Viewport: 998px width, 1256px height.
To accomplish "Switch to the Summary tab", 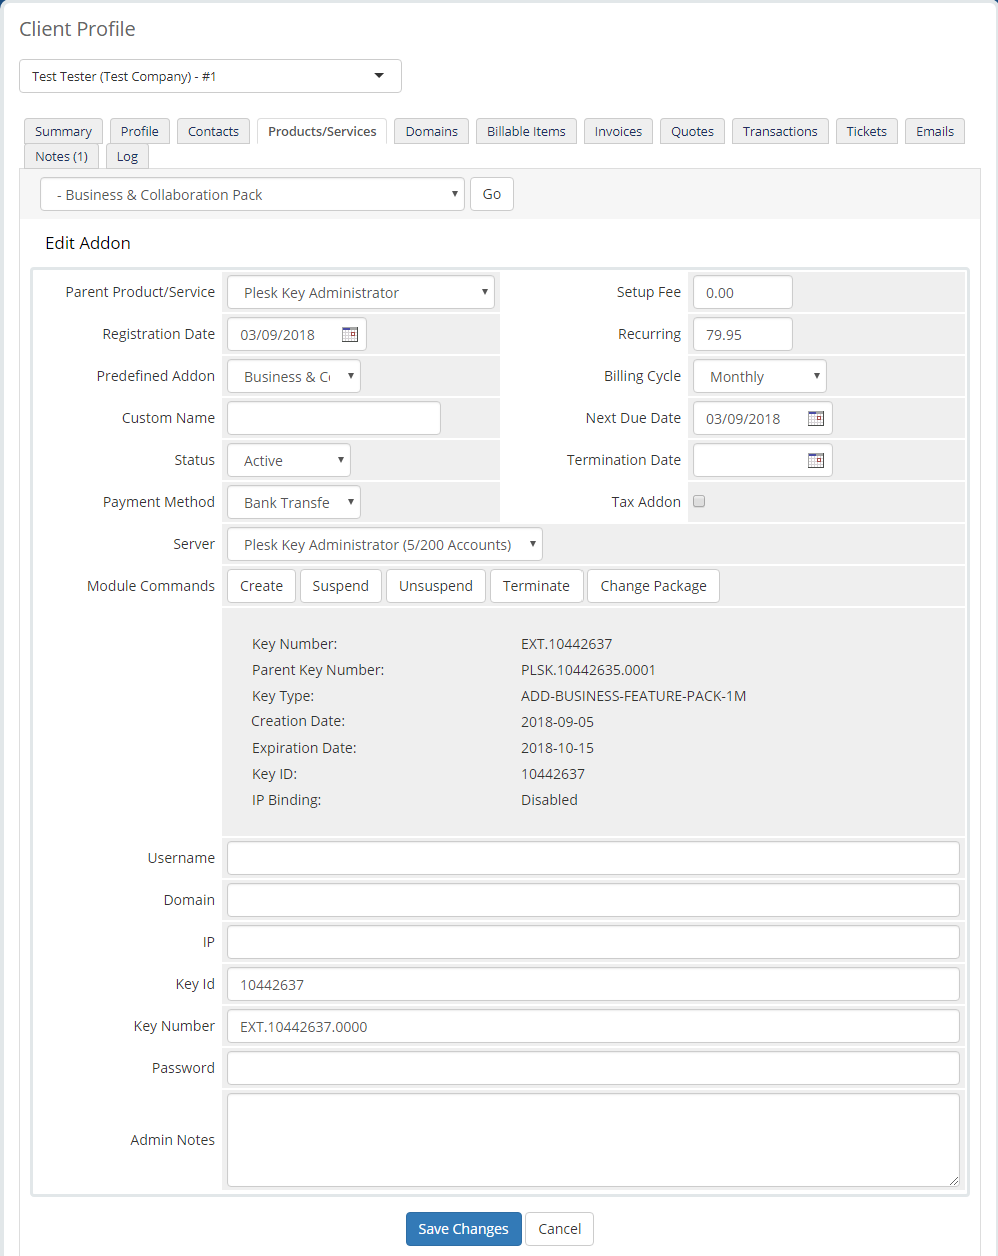I will (x=63, y=131).
